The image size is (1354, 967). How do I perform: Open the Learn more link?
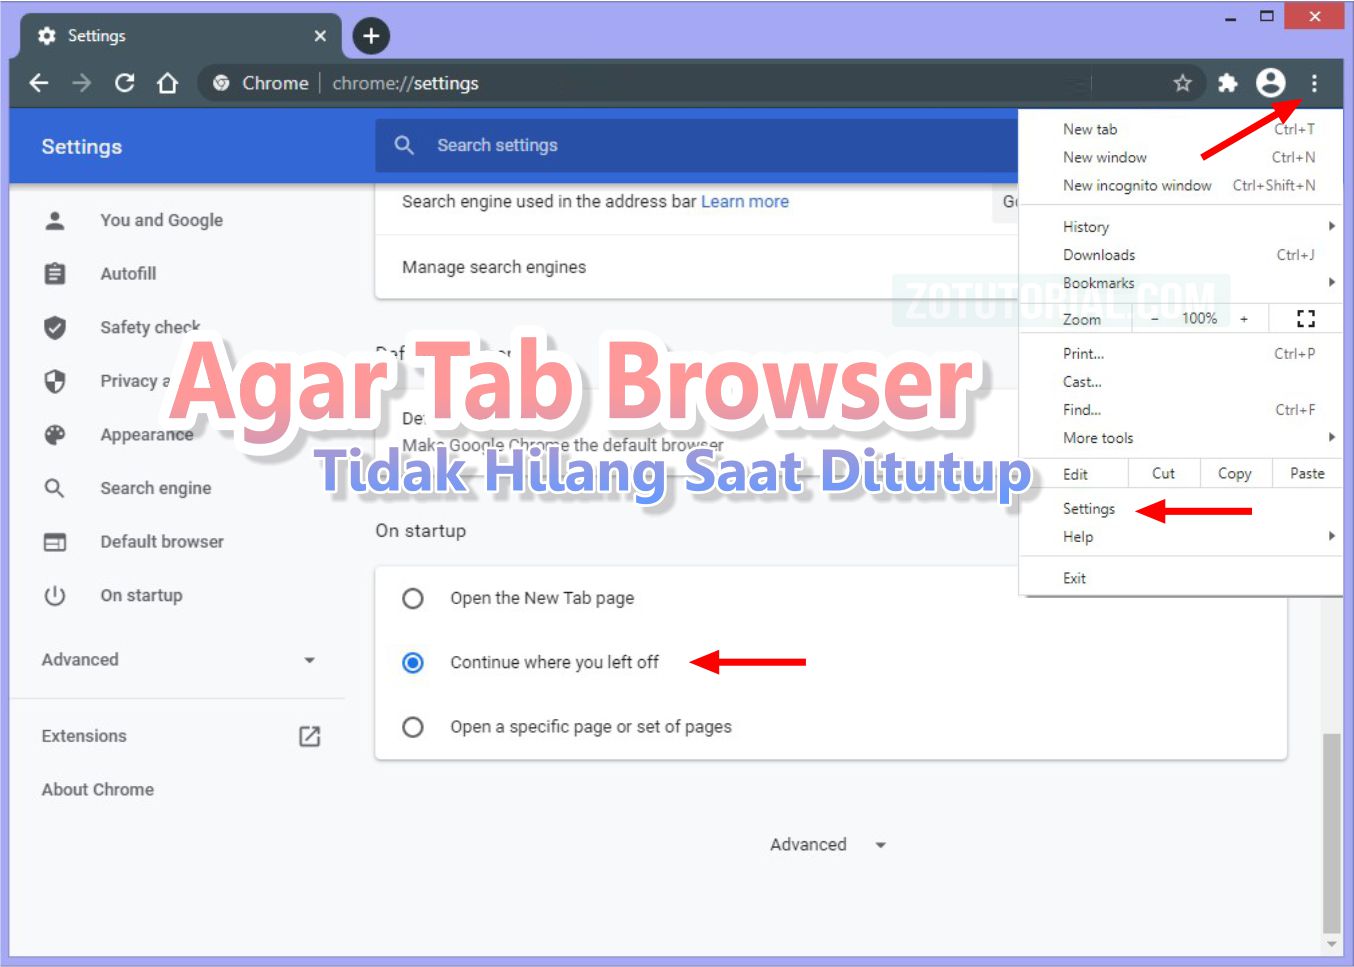744,201
